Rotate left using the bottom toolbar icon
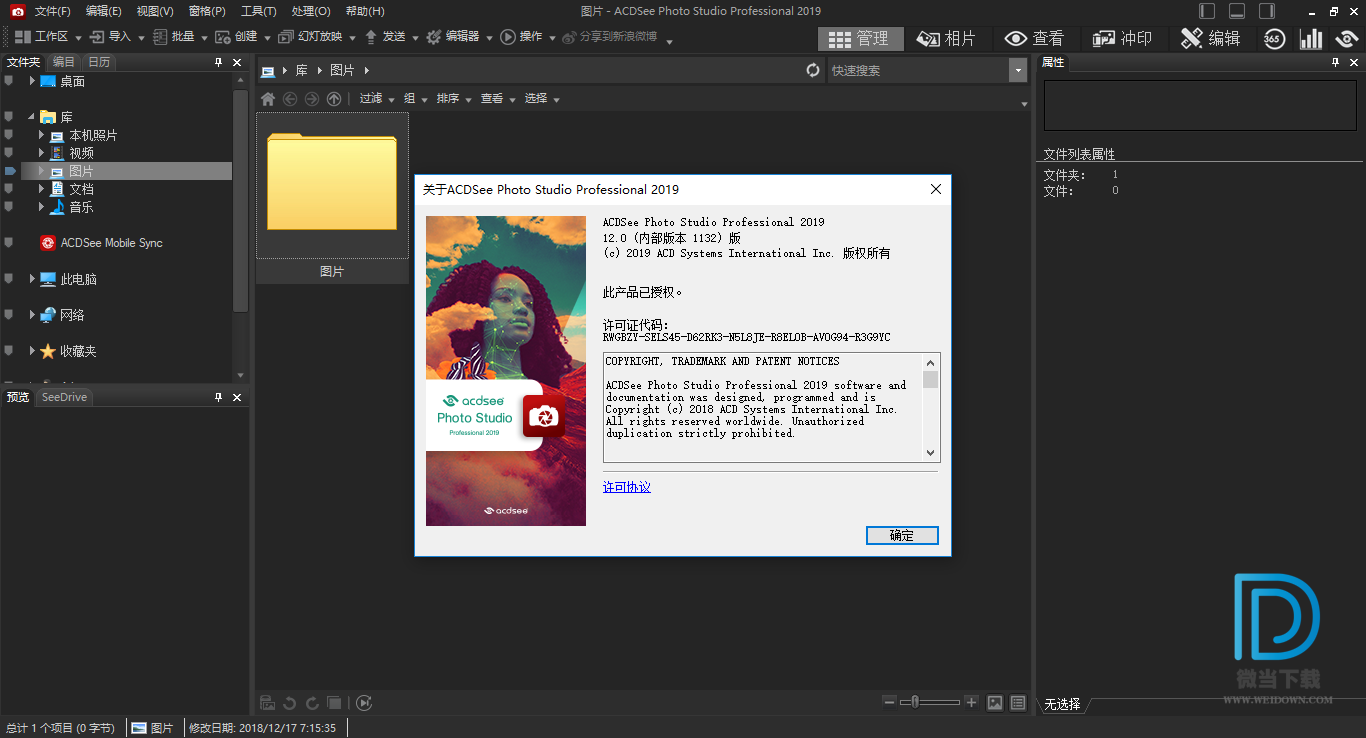Viewport: 1366px width, 738px height. pos(290,703)
